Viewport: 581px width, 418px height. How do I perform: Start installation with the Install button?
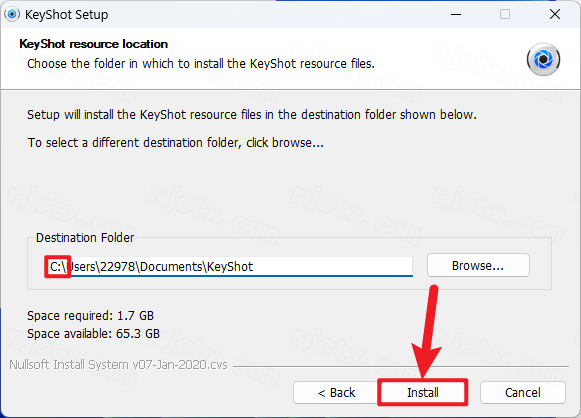tap(422, 392)
